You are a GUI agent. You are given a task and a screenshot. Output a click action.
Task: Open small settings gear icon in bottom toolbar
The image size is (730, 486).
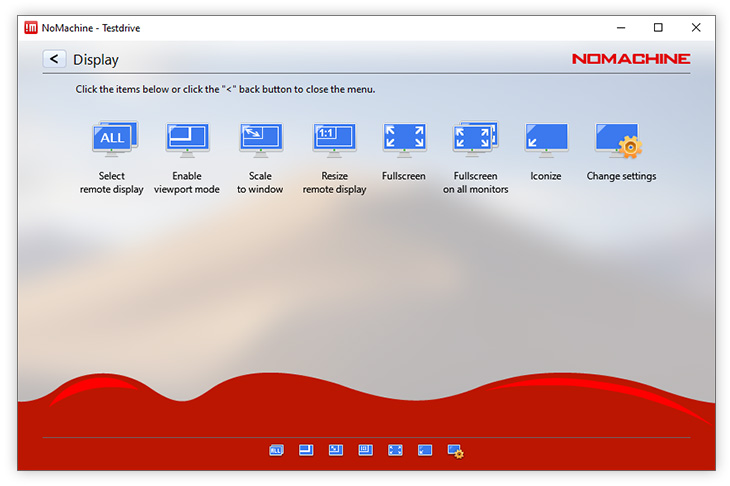pos(455,451)
